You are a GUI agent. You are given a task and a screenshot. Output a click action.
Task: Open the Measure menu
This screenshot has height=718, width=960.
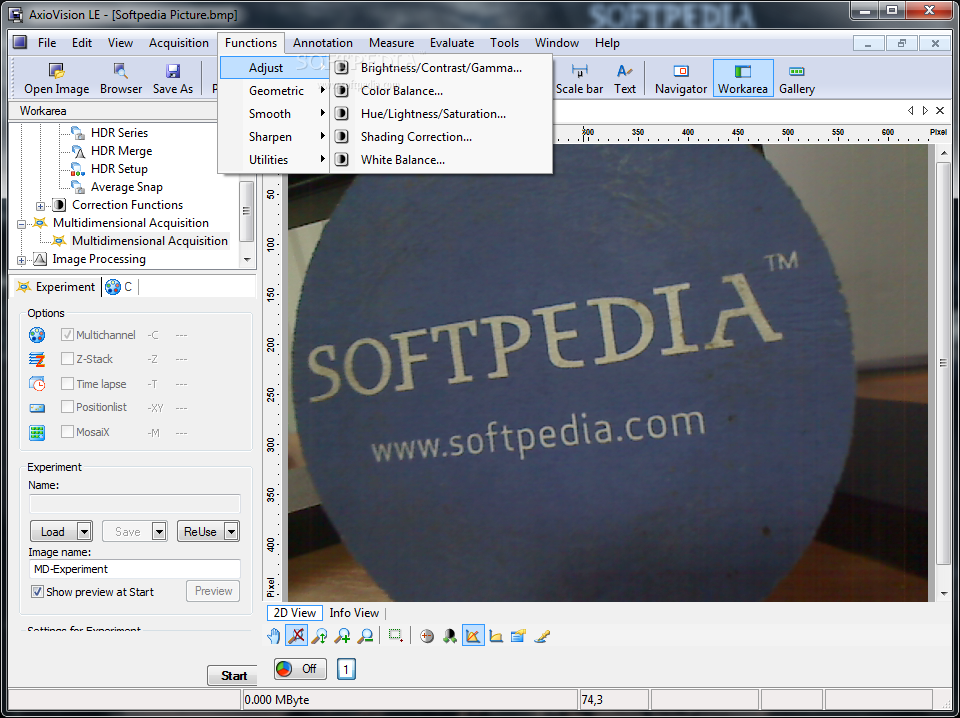(x=391, y=43)
